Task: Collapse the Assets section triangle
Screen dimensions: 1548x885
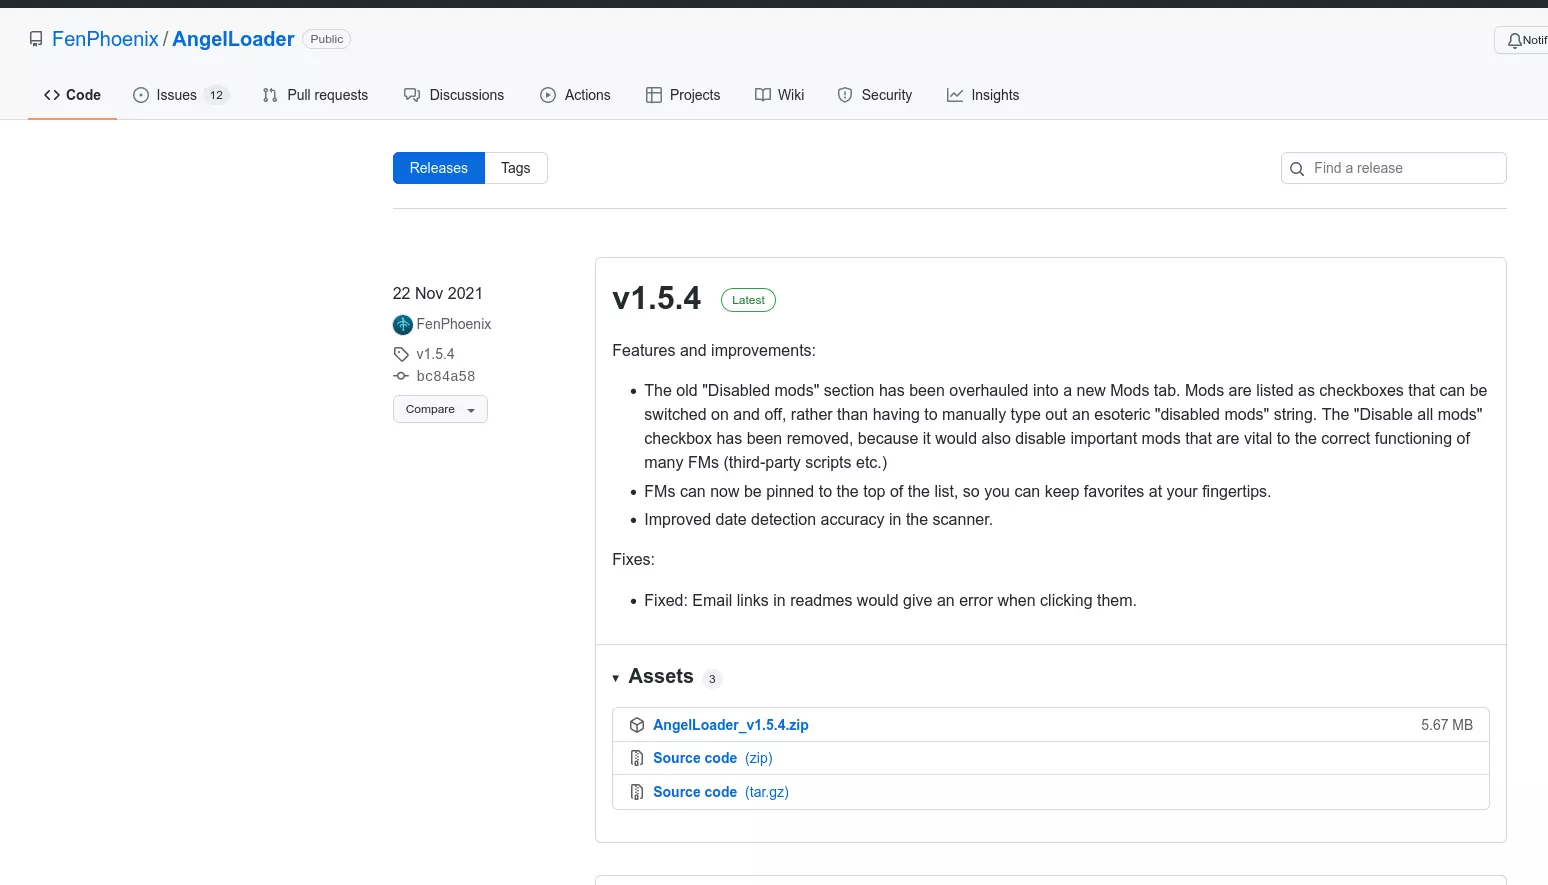Action: point(616,678)
